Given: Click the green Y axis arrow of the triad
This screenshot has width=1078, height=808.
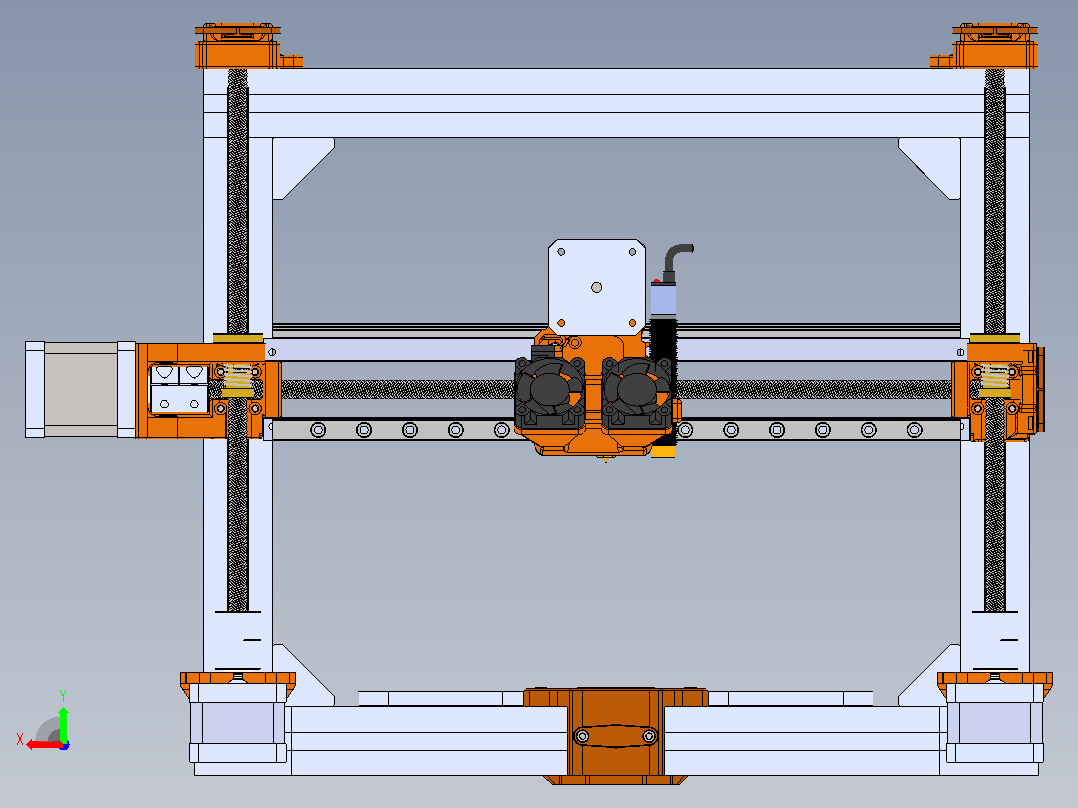Looking at the screenshot, I should [63, 724].
